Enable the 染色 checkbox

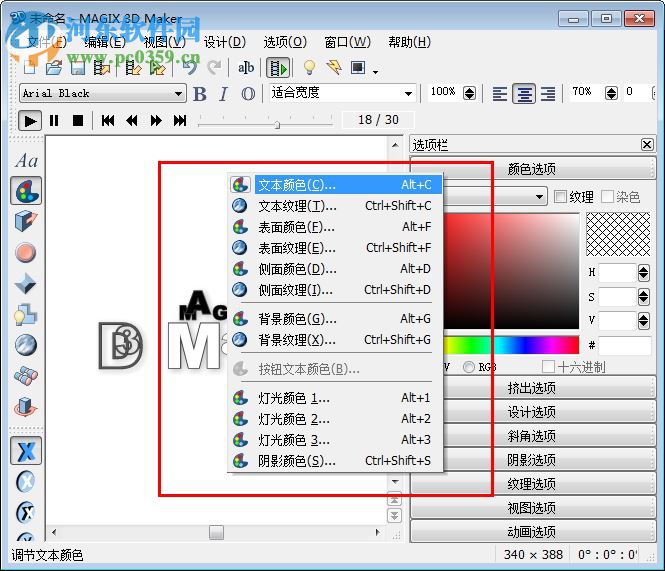(x=607, y=196)
